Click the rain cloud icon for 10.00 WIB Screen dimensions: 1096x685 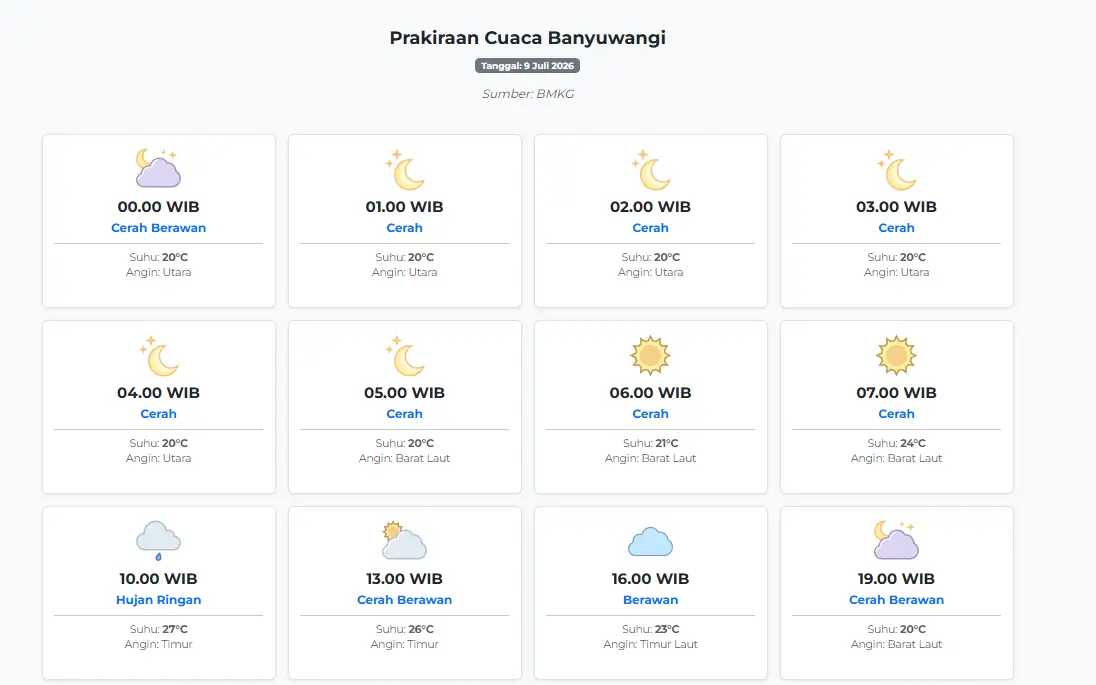tap(159, 540)
